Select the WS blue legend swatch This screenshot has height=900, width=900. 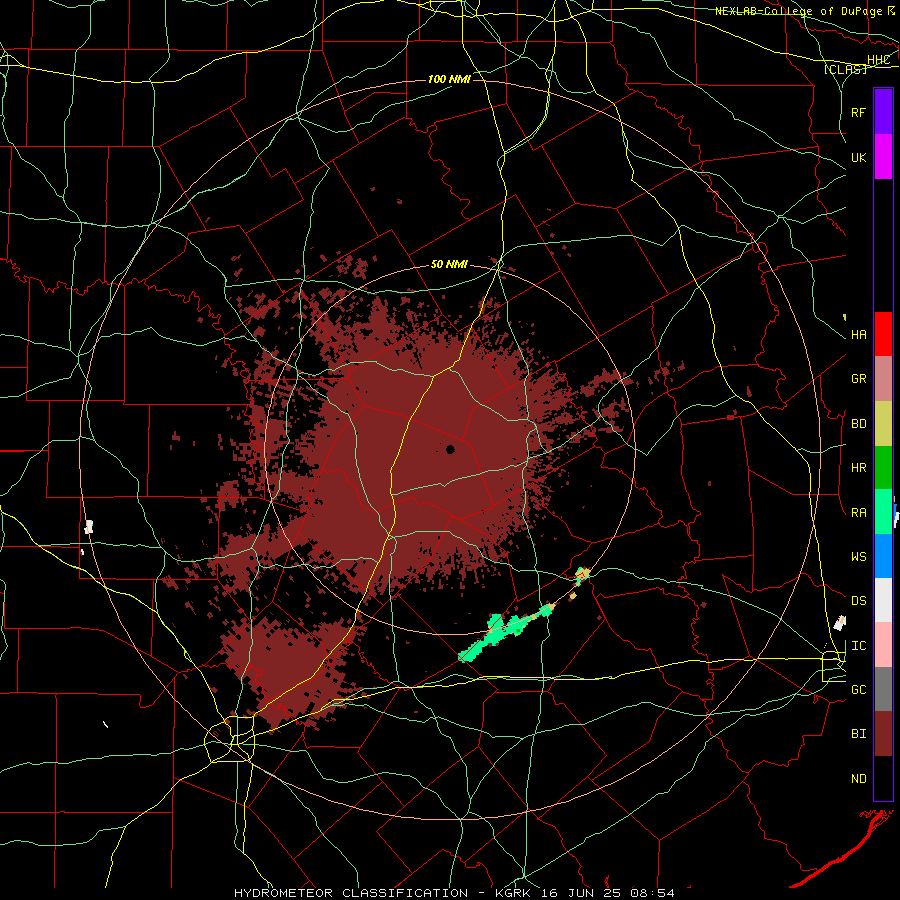pyautogui.click(x=883, y=556)
